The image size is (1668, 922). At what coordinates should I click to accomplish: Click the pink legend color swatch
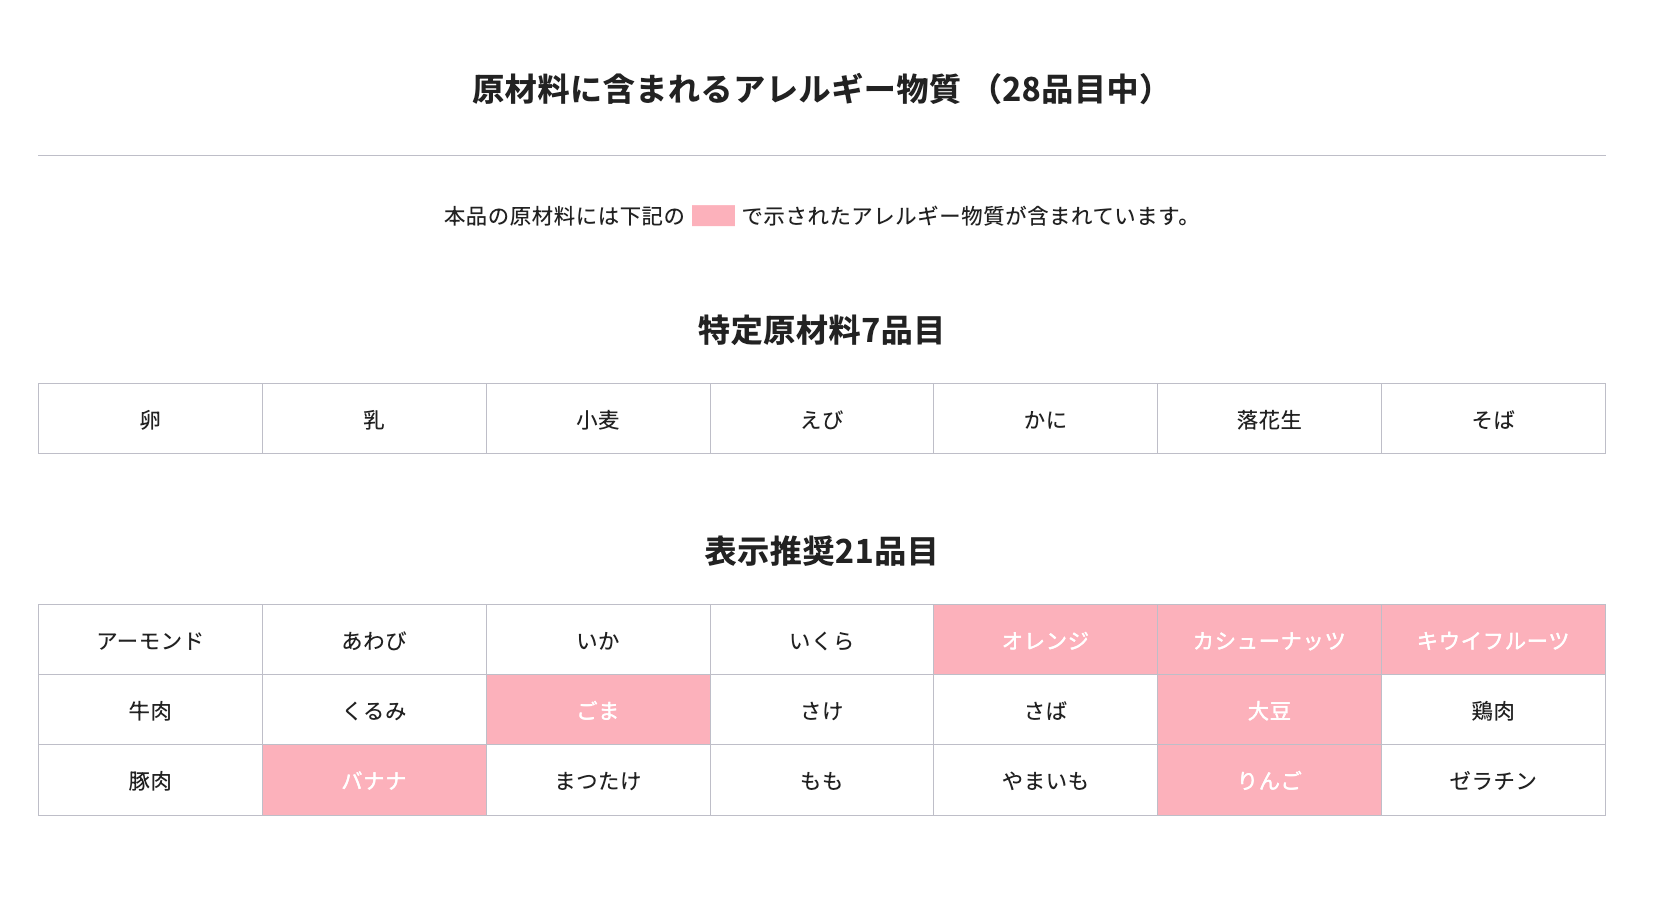coord(713,216)
